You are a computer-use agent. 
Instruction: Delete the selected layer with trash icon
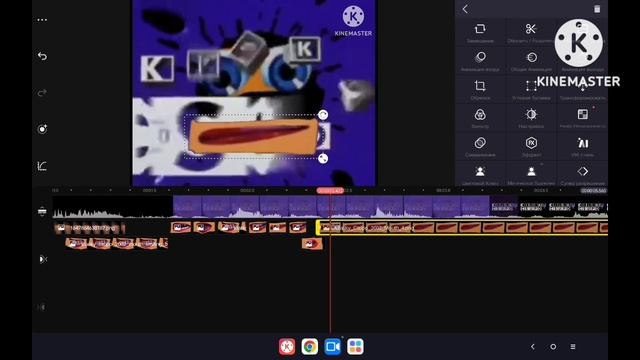(597, 9)
